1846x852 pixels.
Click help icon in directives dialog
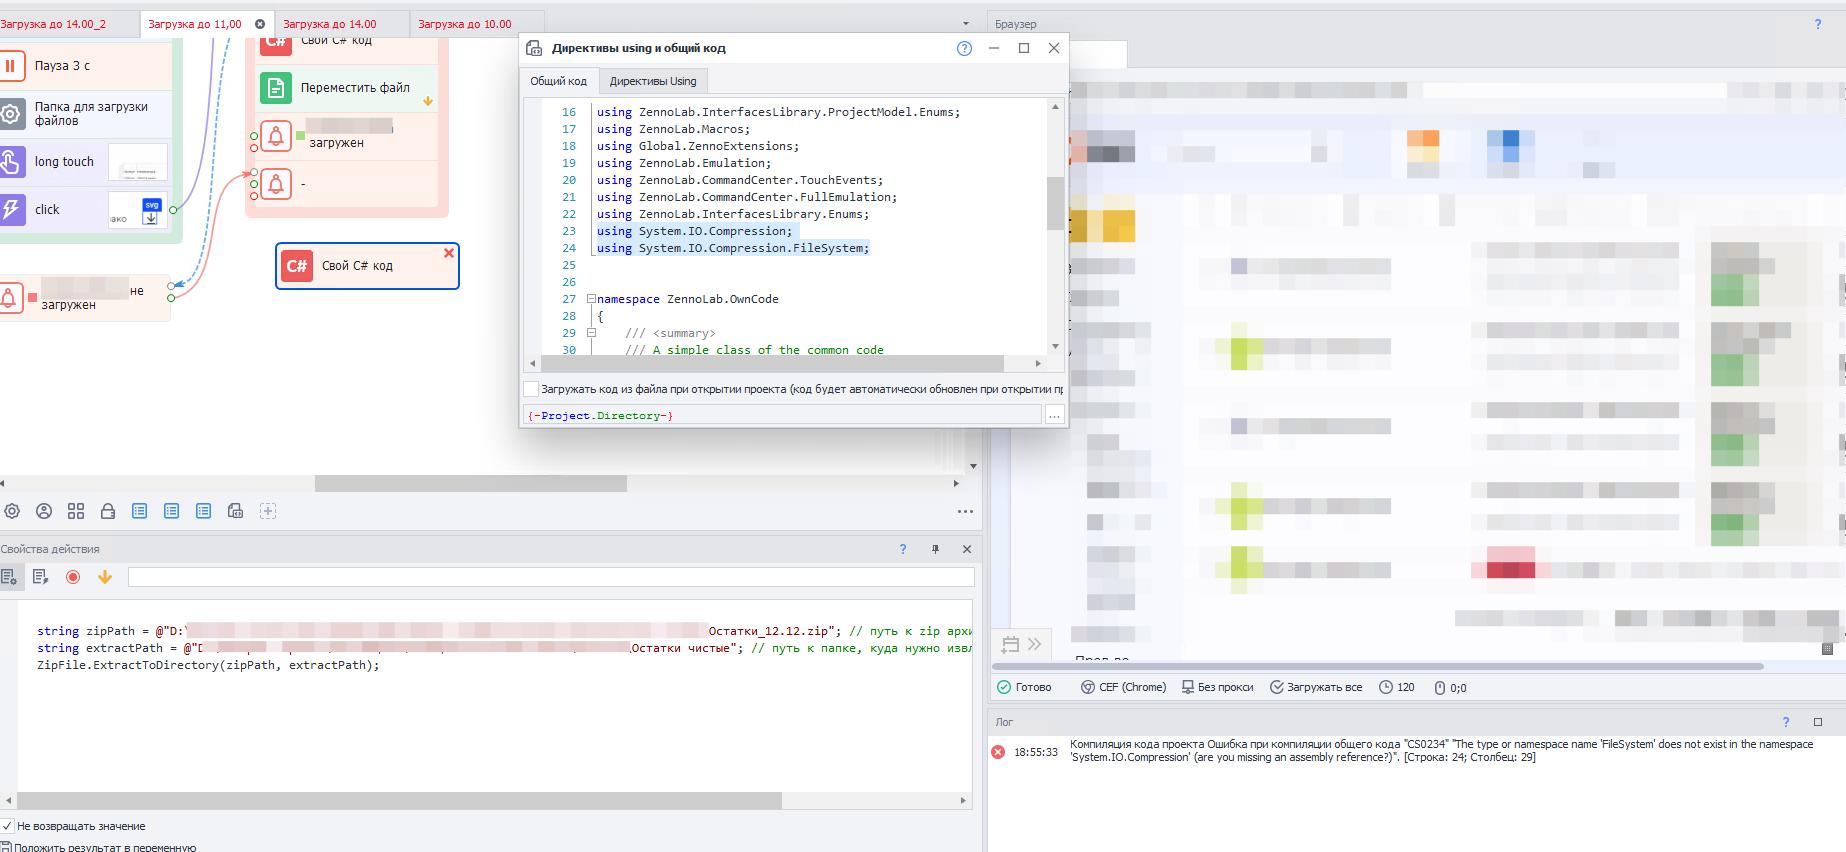click(964, 48)
